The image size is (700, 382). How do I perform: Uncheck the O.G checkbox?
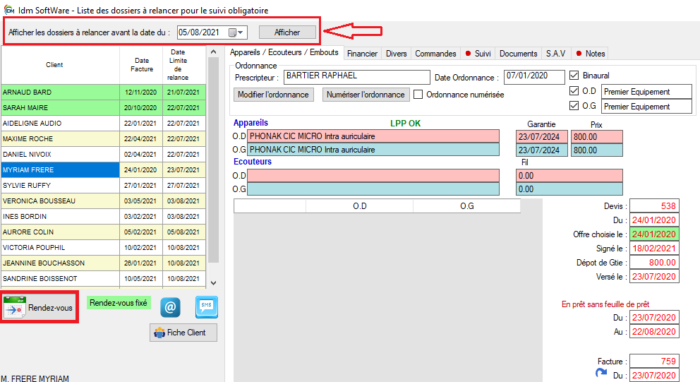click(x=574, y=106)
